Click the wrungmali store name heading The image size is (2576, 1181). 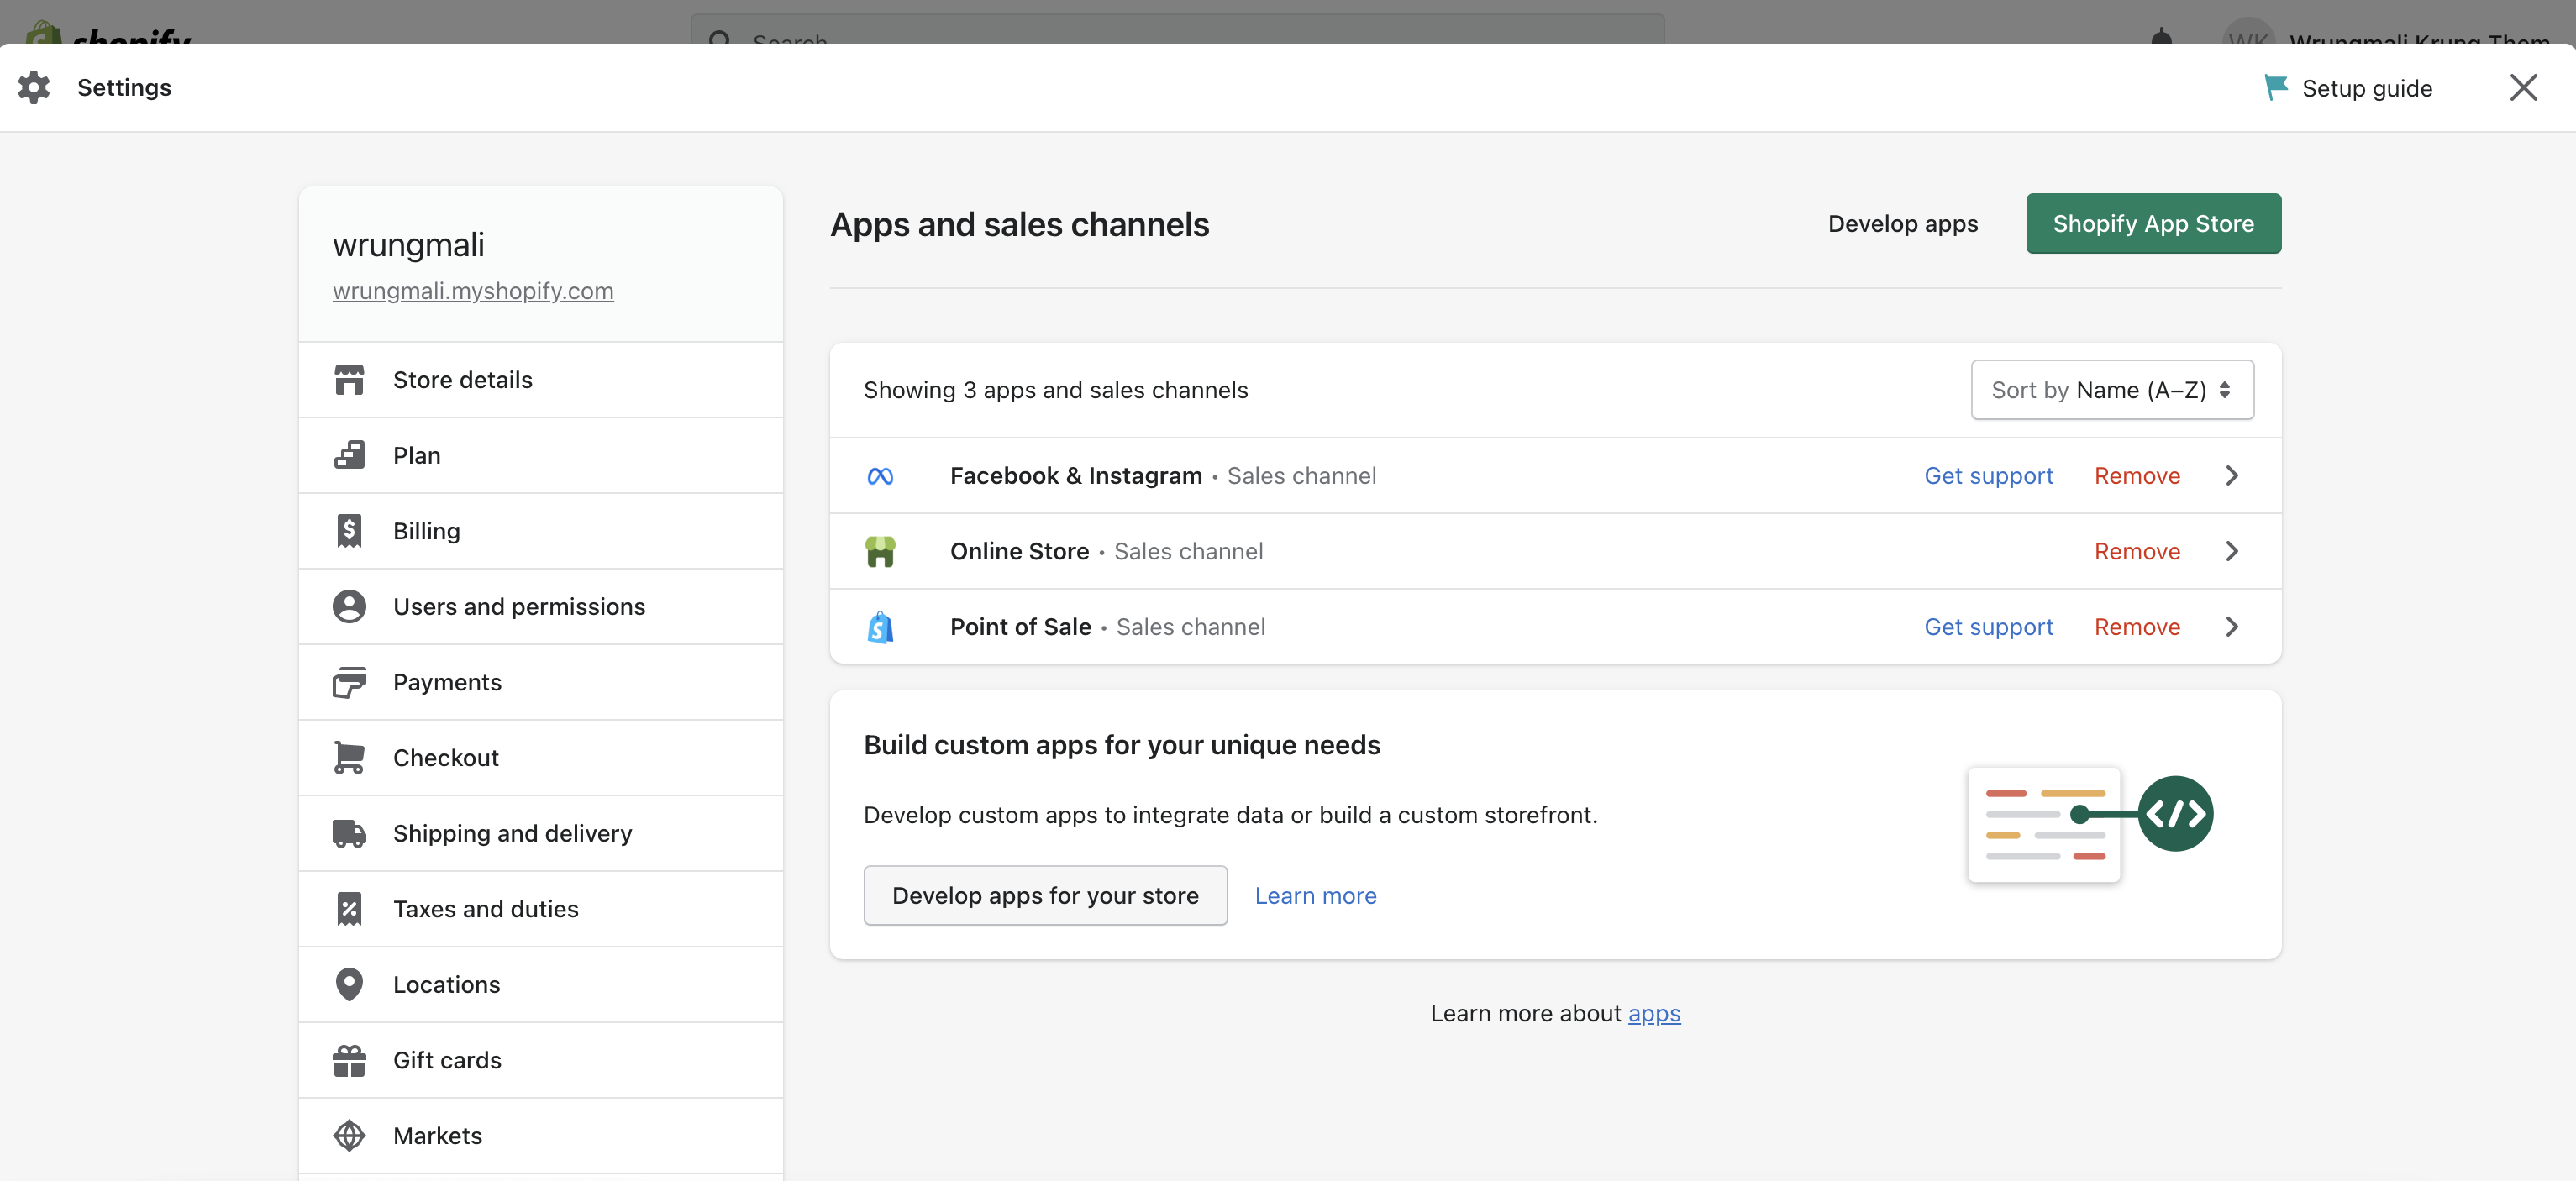point(408,245)
